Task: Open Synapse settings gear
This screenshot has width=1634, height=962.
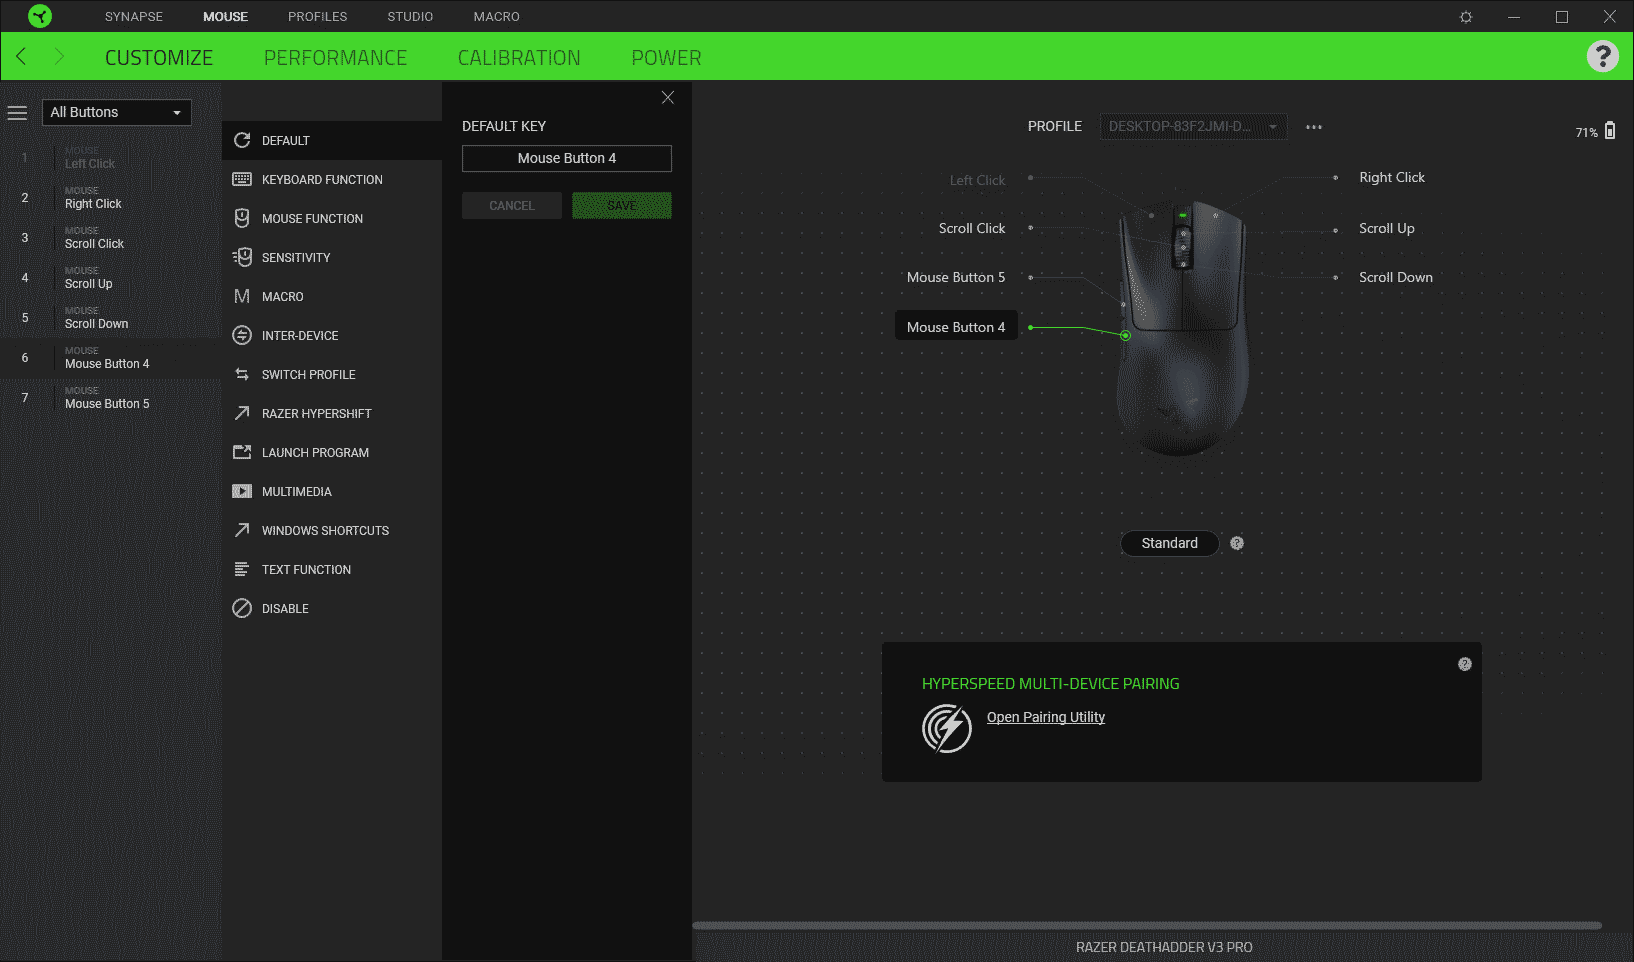Action: coord(1466,17)
